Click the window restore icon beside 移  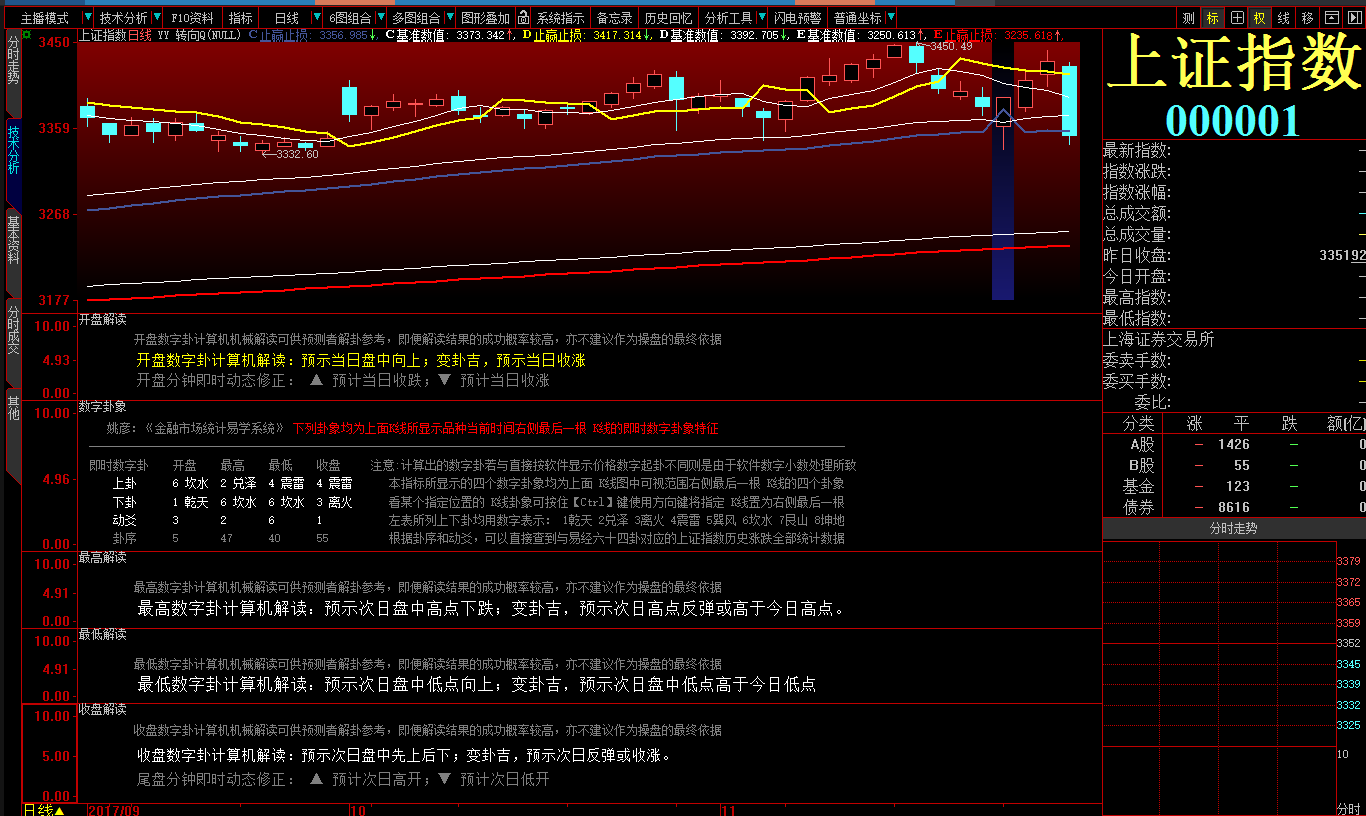tap(1331, 18)
